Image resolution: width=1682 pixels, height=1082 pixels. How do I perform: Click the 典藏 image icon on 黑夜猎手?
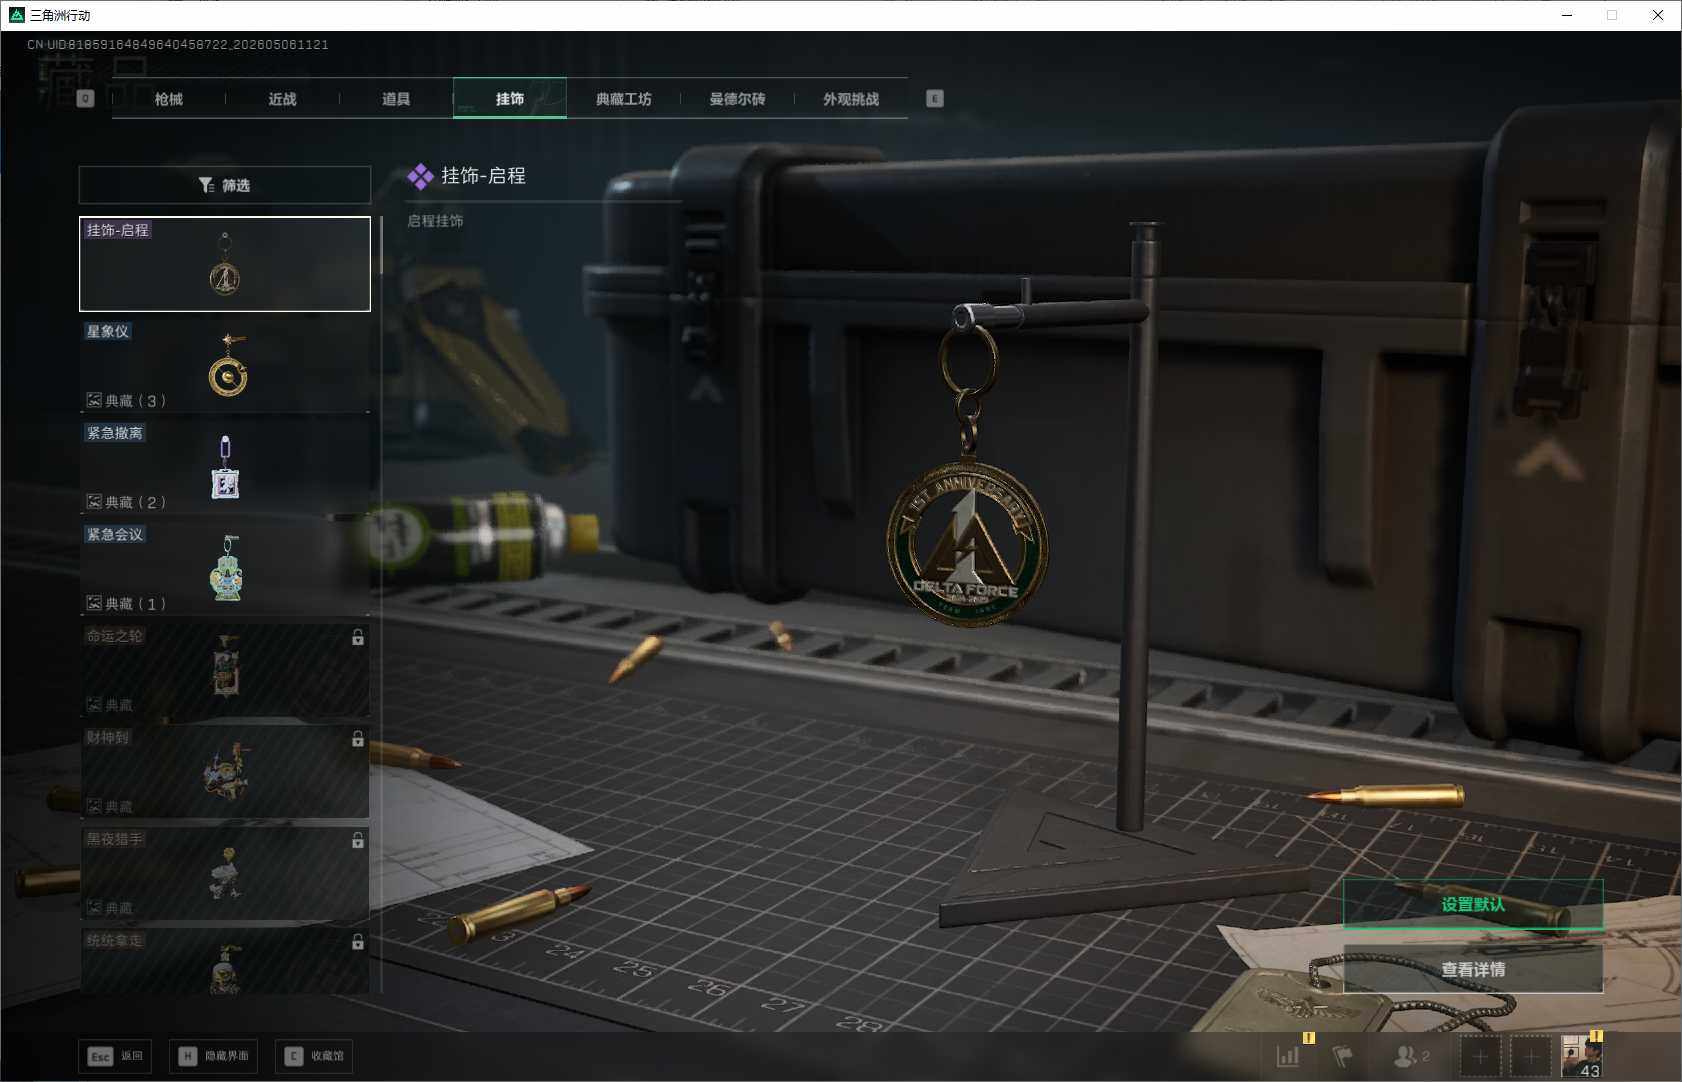94,908
